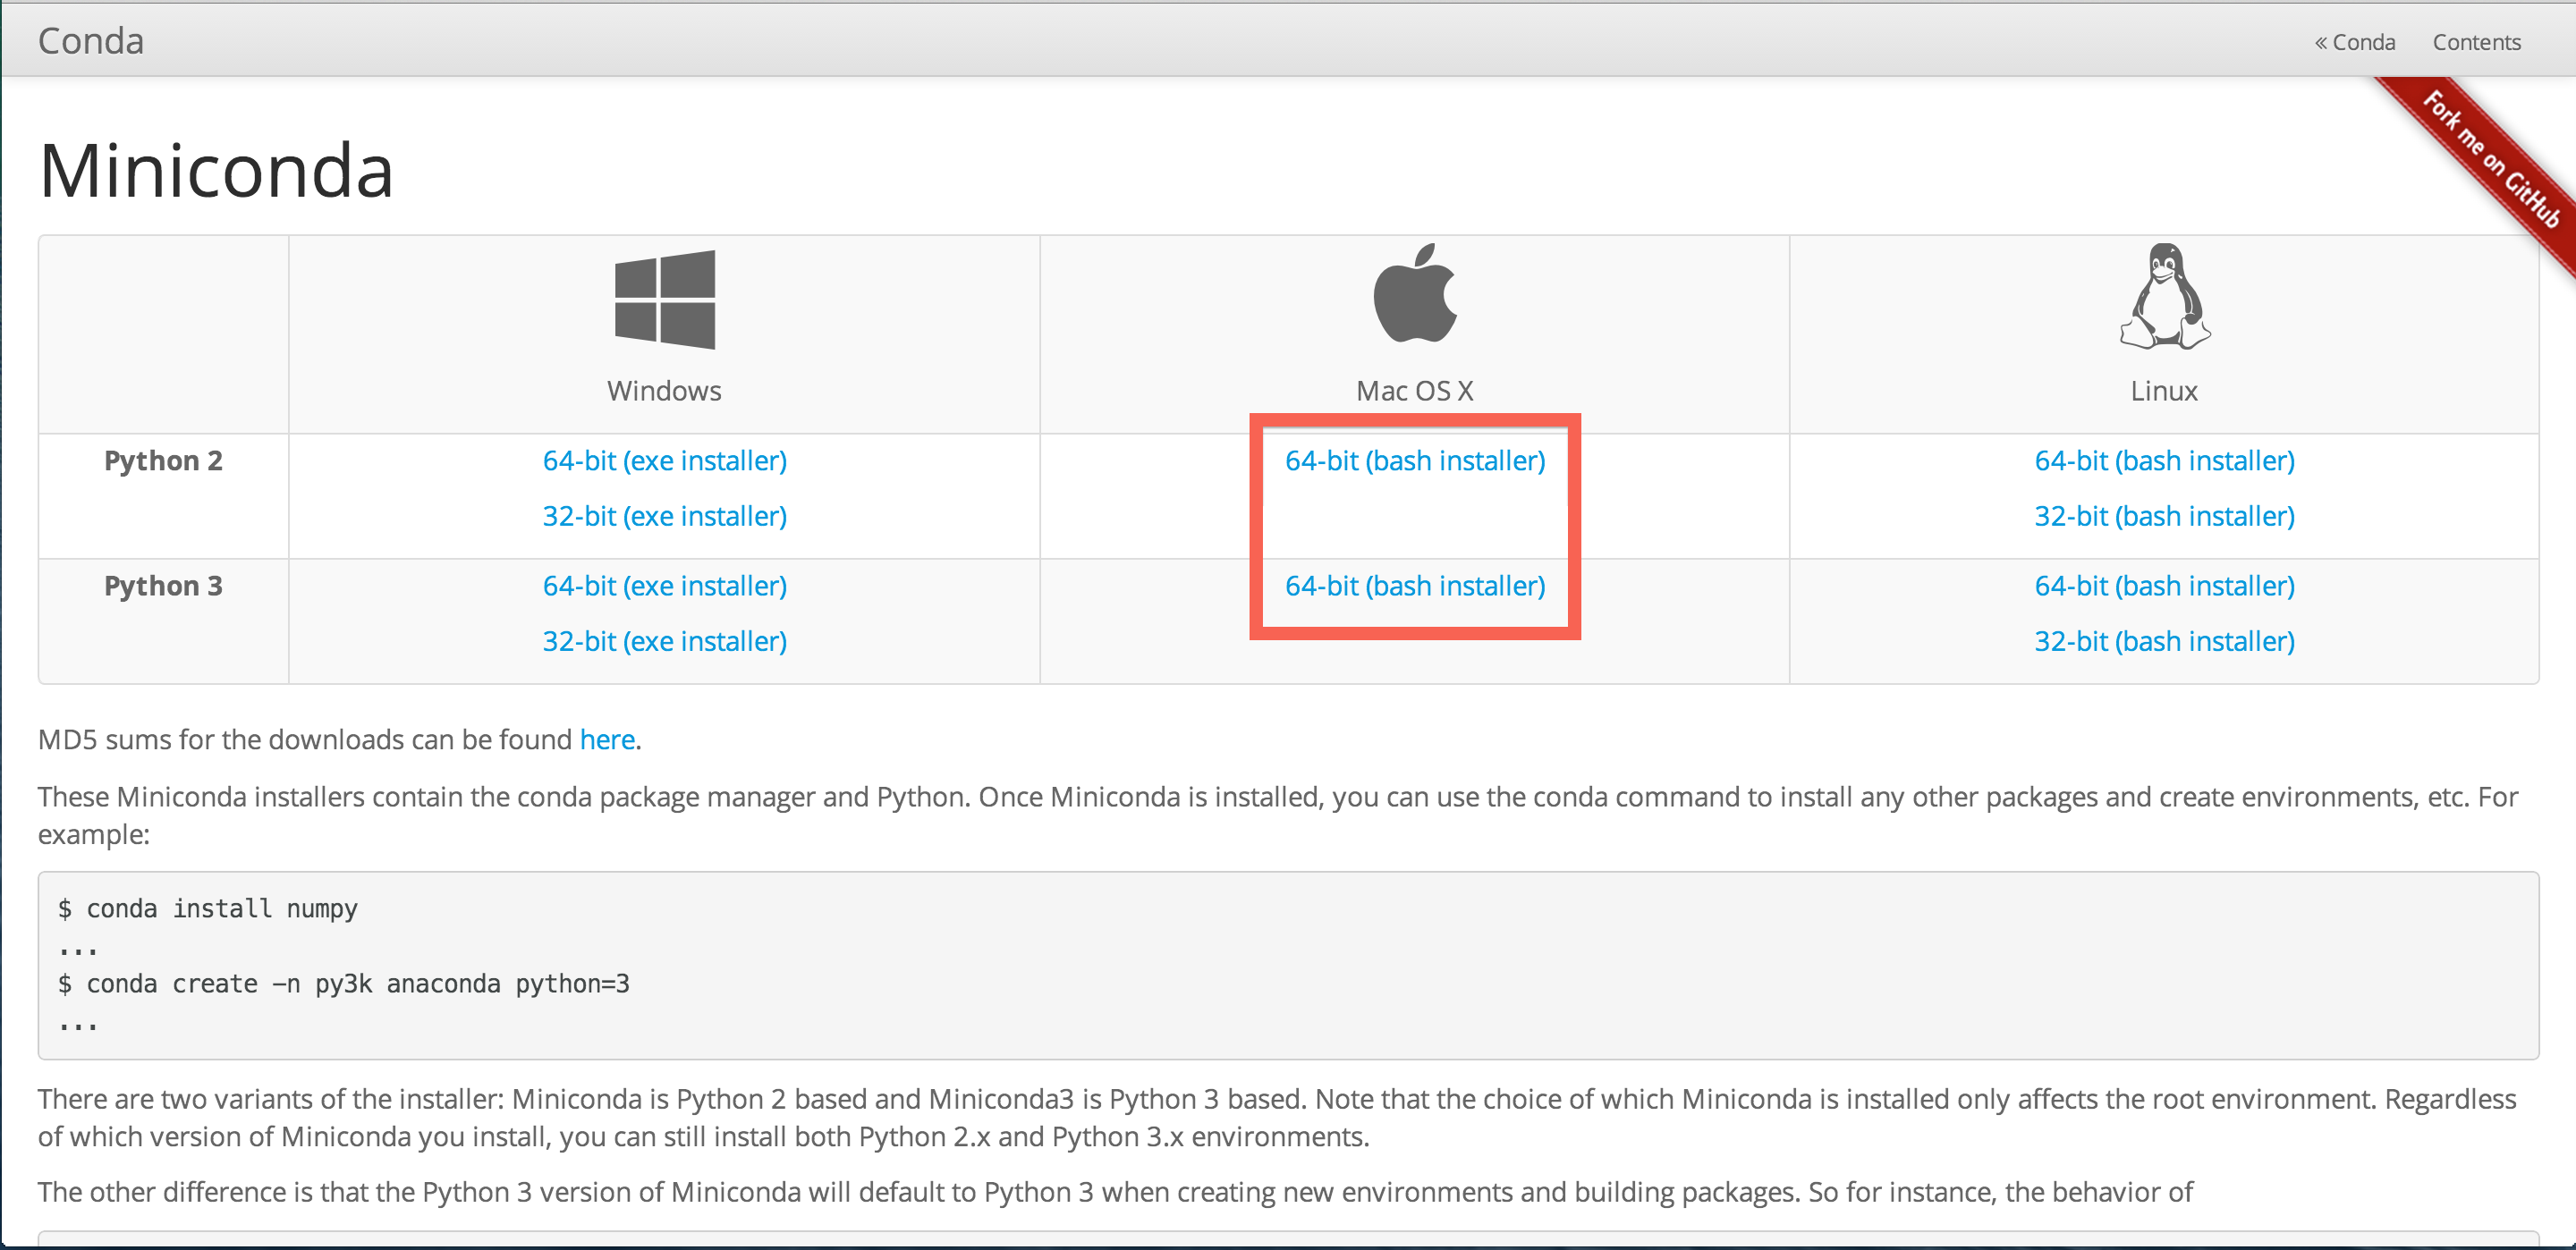Screen dimensions: 2576x1250
Task: Select Windows Python 2 64-bit exe installer
Action: point(663,460)
